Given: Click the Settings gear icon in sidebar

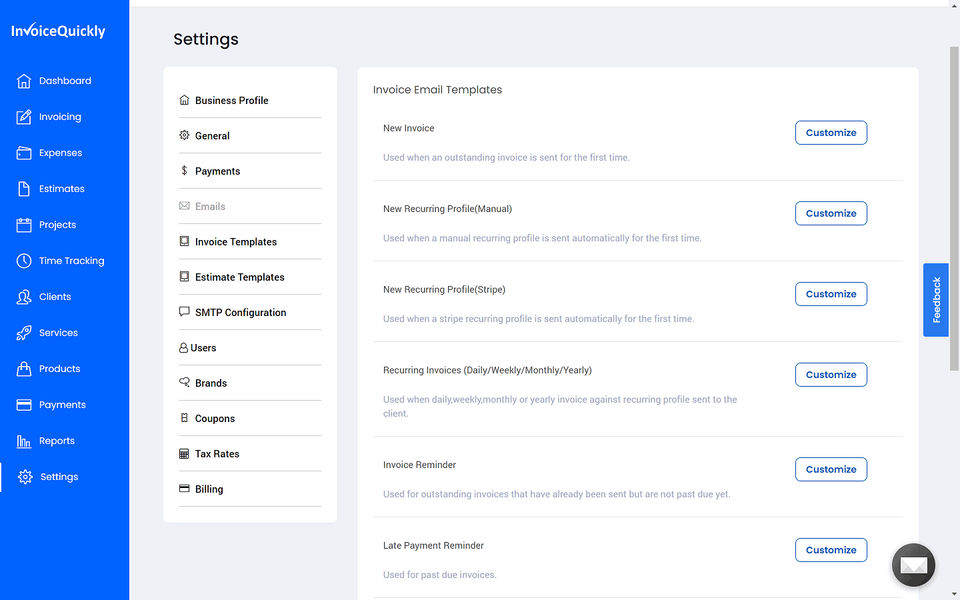Looking at the screenshot, I should [24, 477].
